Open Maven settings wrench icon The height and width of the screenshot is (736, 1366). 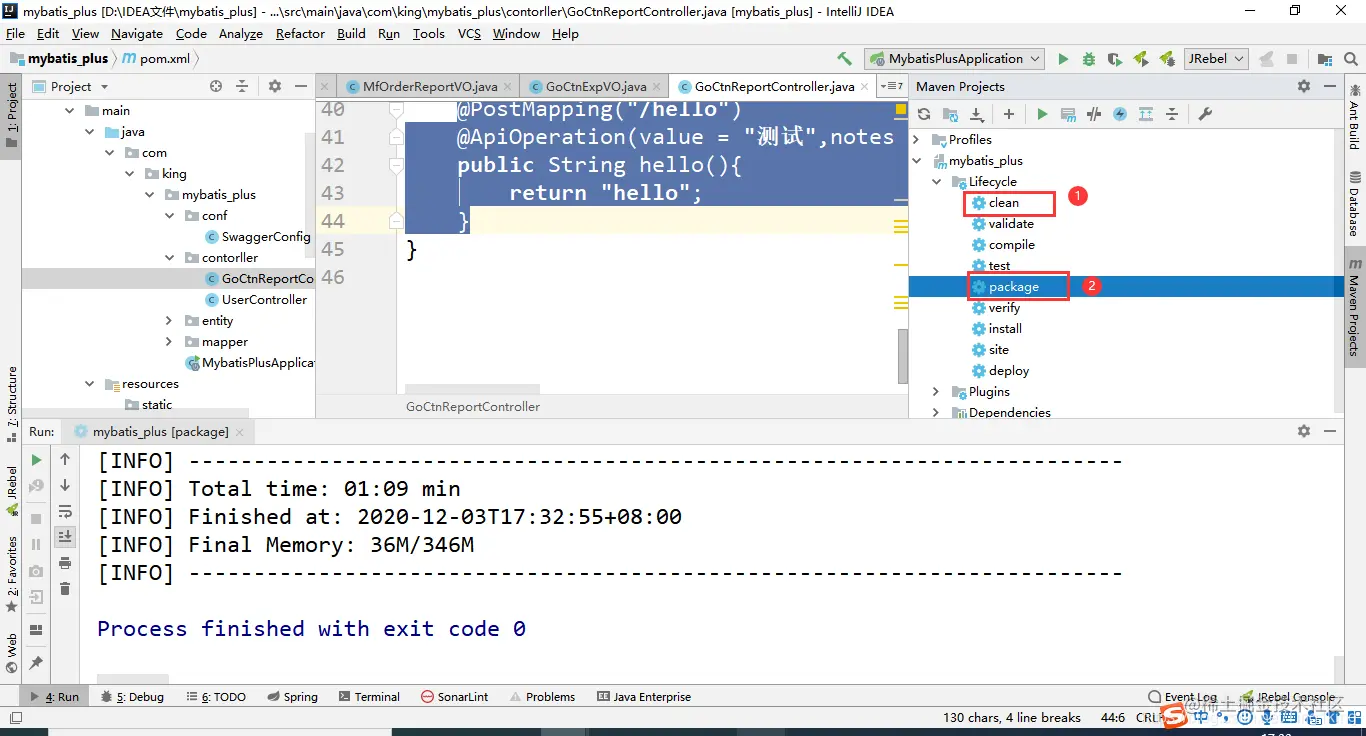point(1205,114)
